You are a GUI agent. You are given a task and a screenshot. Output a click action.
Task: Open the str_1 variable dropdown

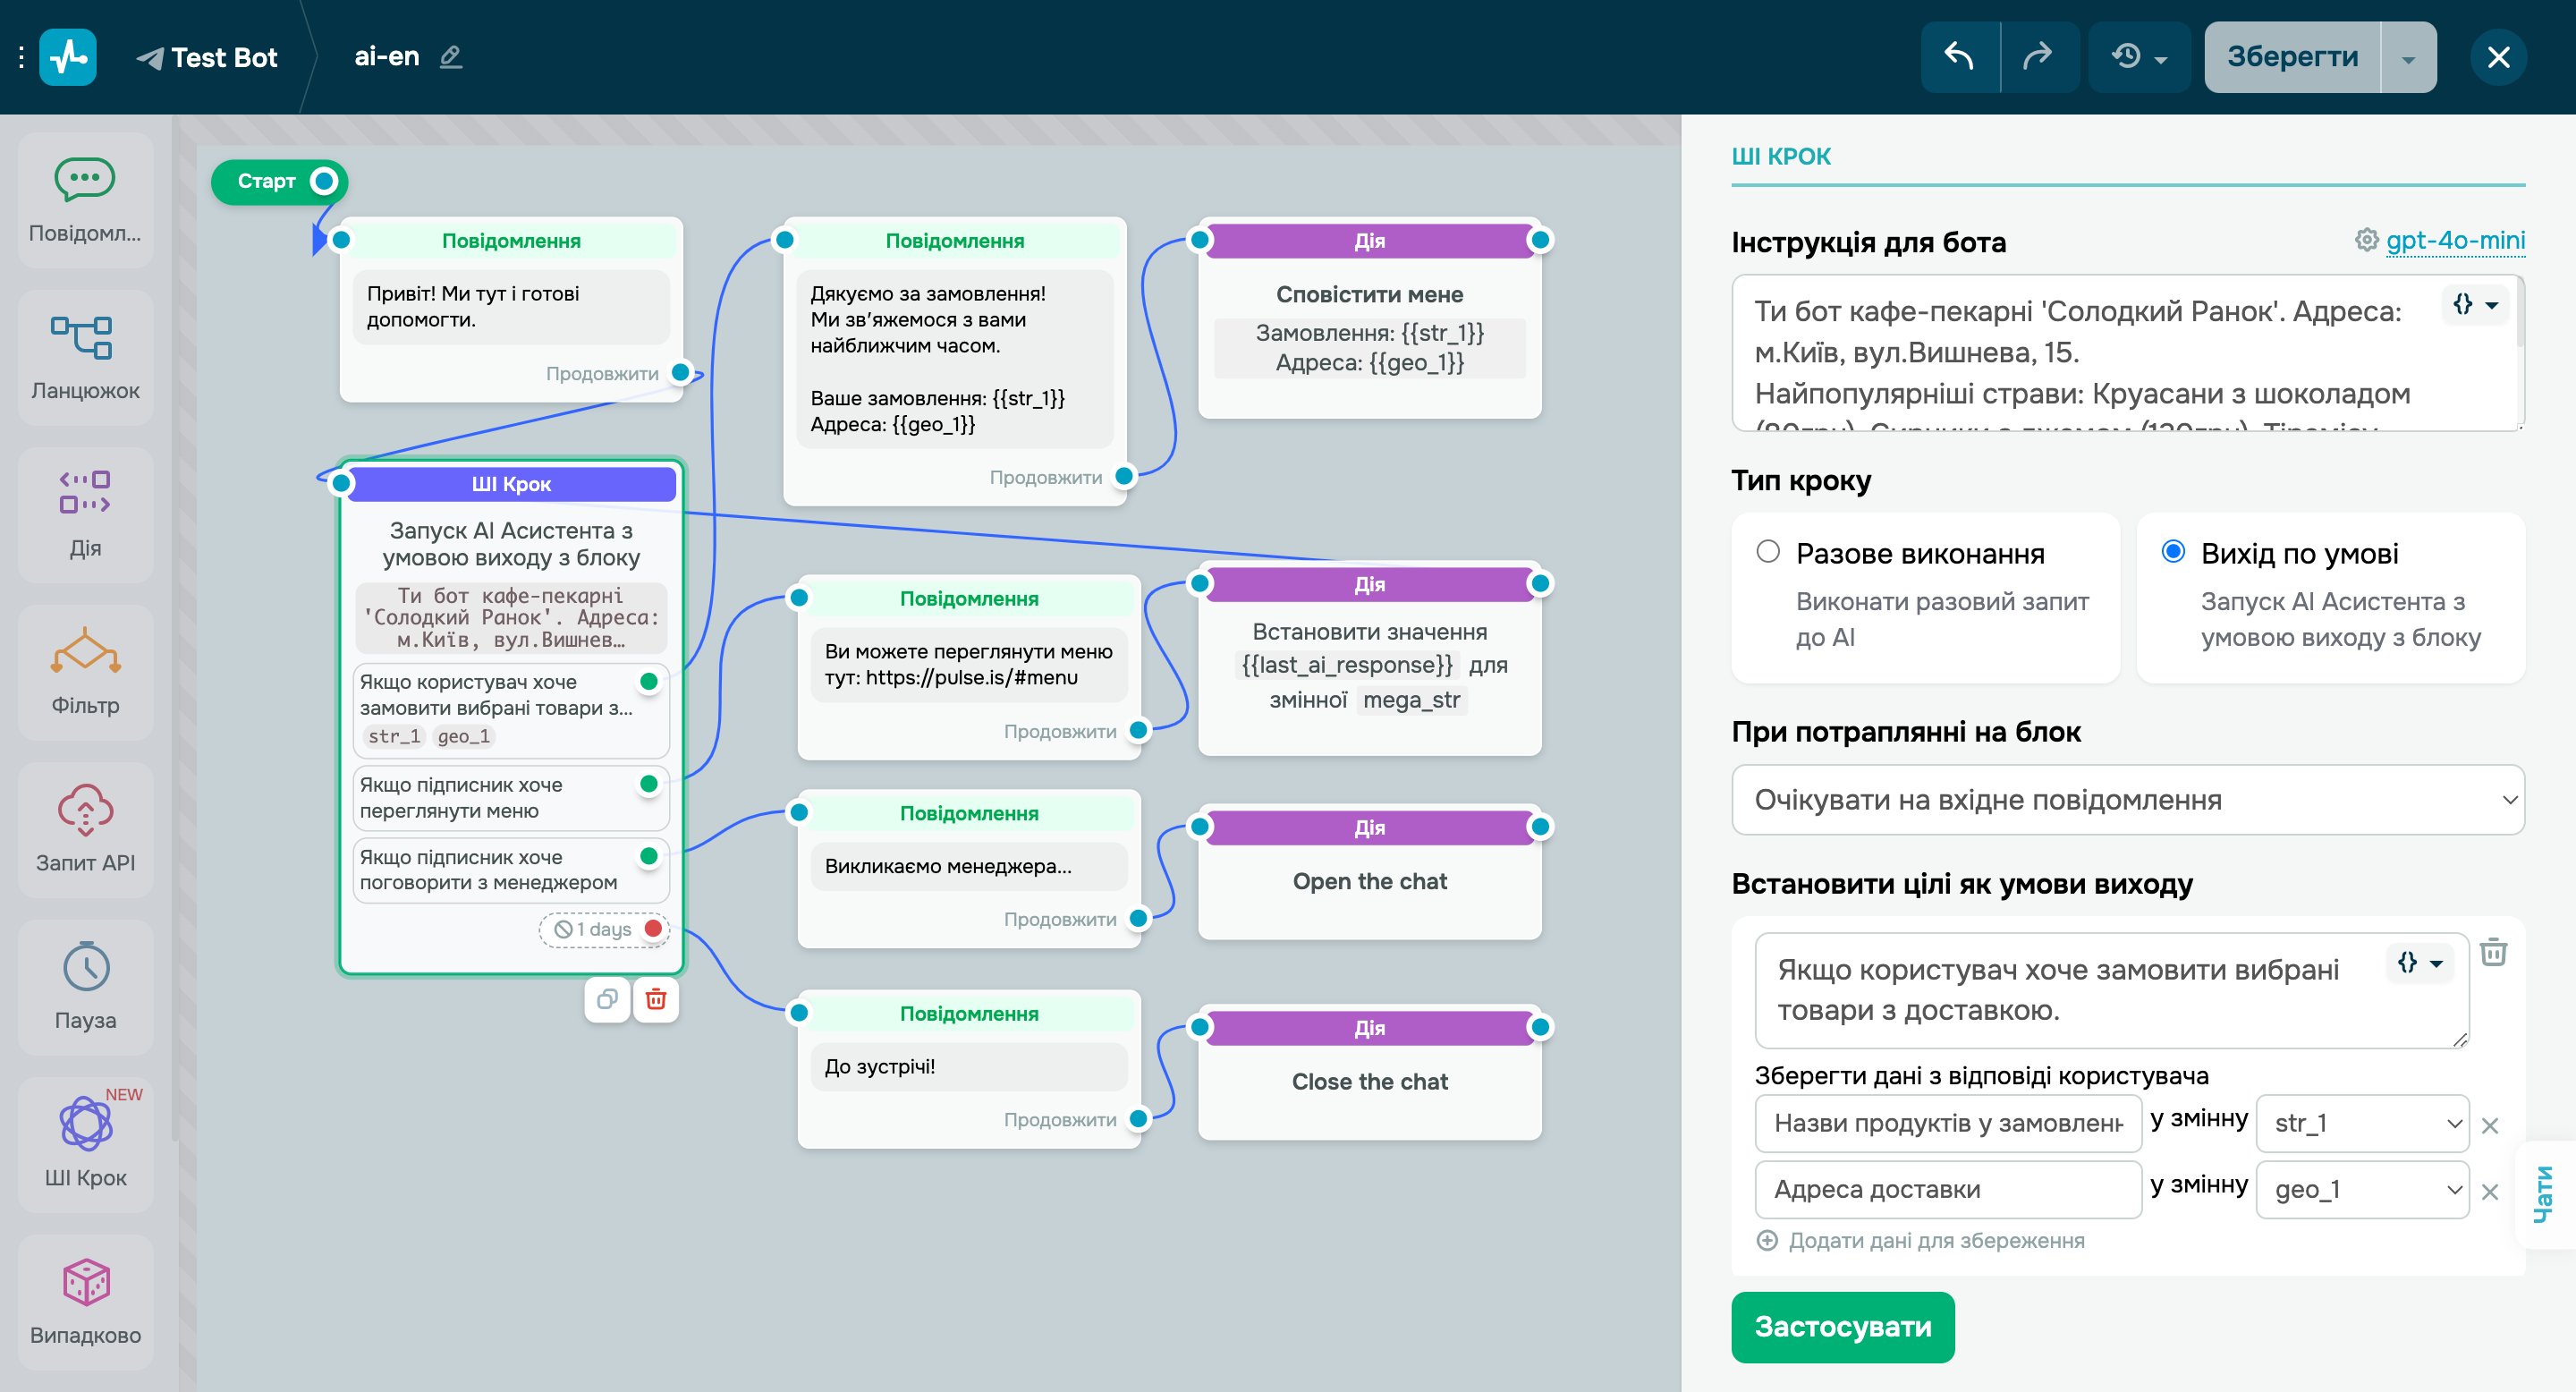pos(2362,1123)
